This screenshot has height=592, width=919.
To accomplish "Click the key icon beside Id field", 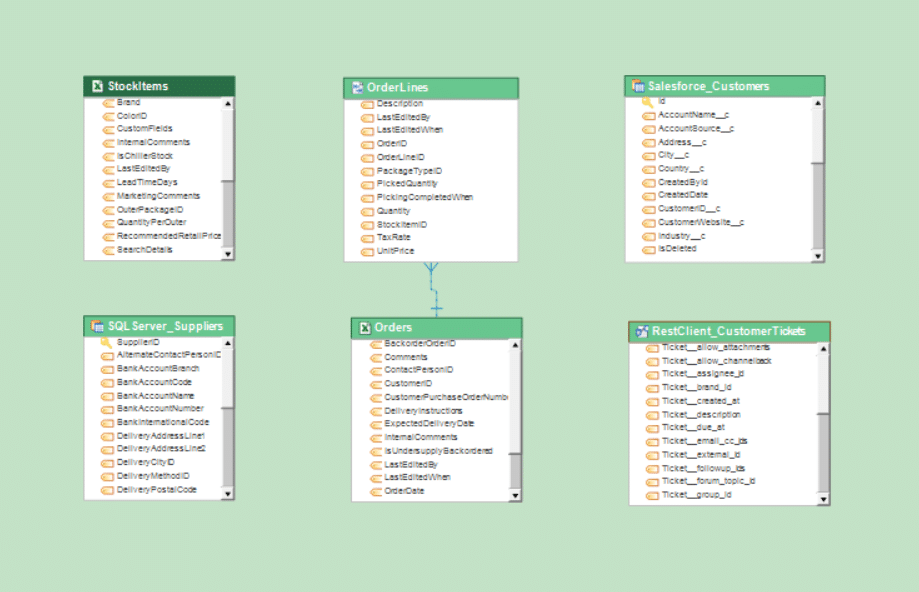I will click(647, 102).
